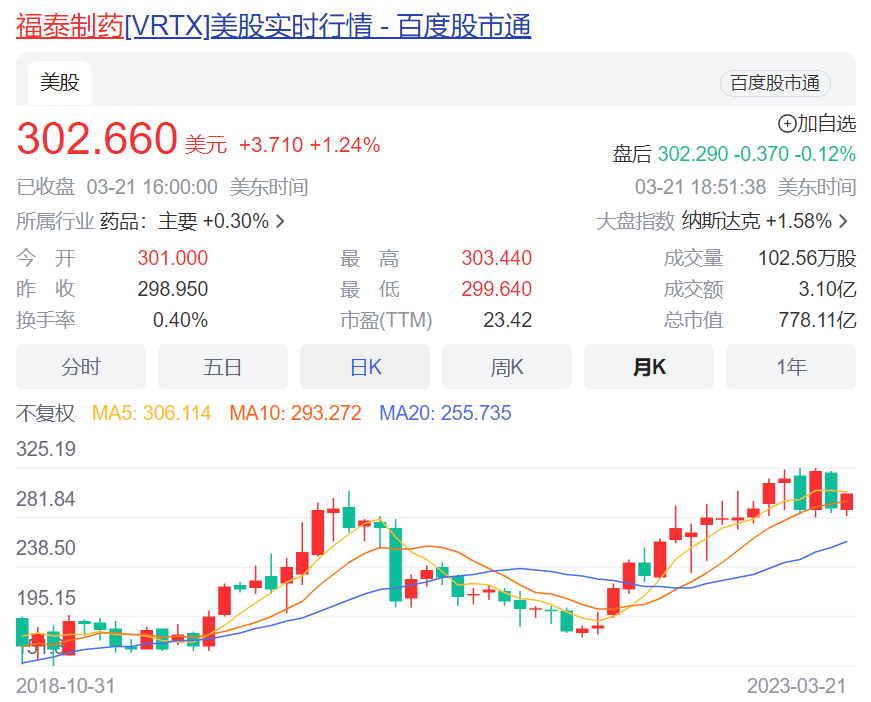Screen dimensions: 871x702
Task: Click the 百度股市通 button
Action: pyautogui.click(x=775, y=83)
